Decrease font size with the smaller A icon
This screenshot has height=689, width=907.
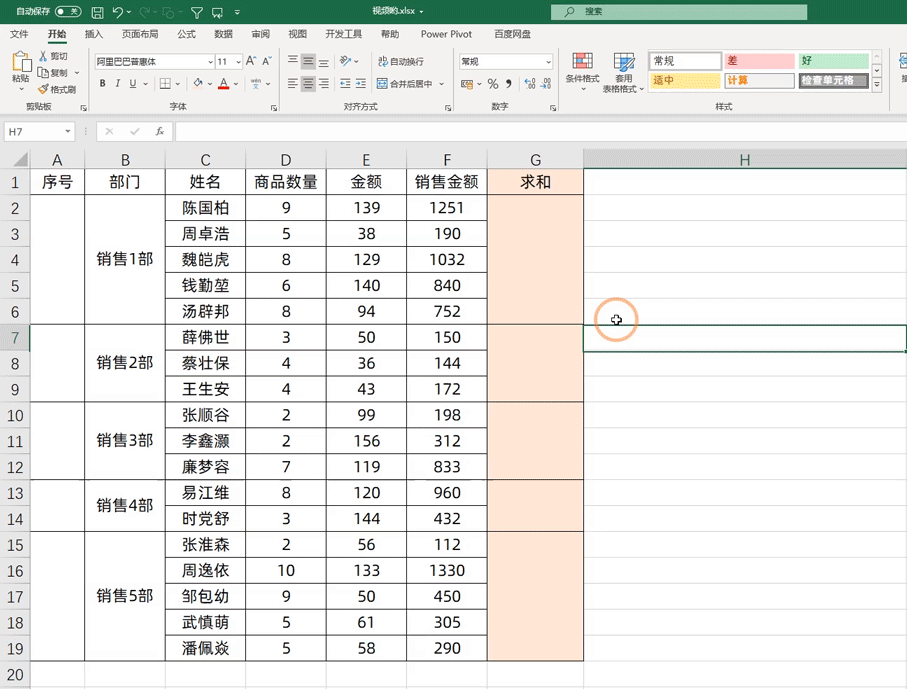click(267, 61)
